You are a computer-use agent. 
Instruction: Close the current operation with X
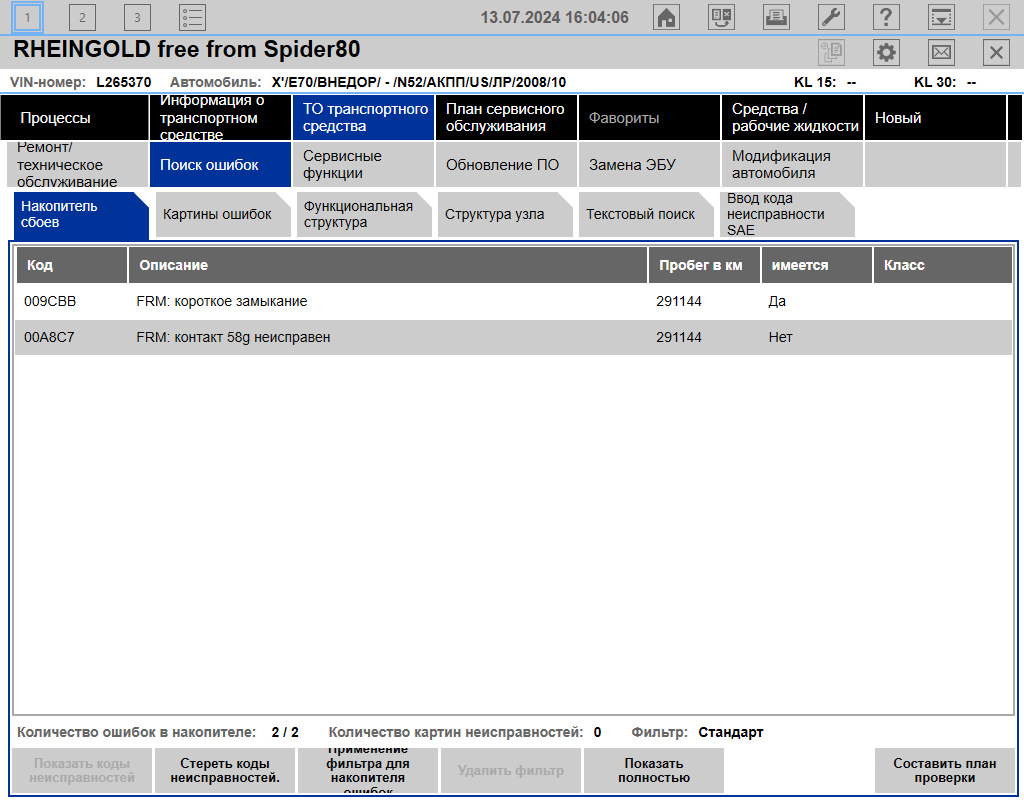996,52
